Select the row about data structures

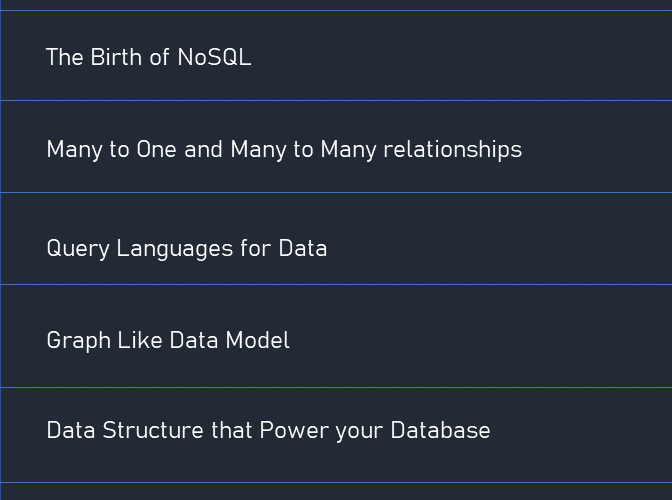pos(336,435)
